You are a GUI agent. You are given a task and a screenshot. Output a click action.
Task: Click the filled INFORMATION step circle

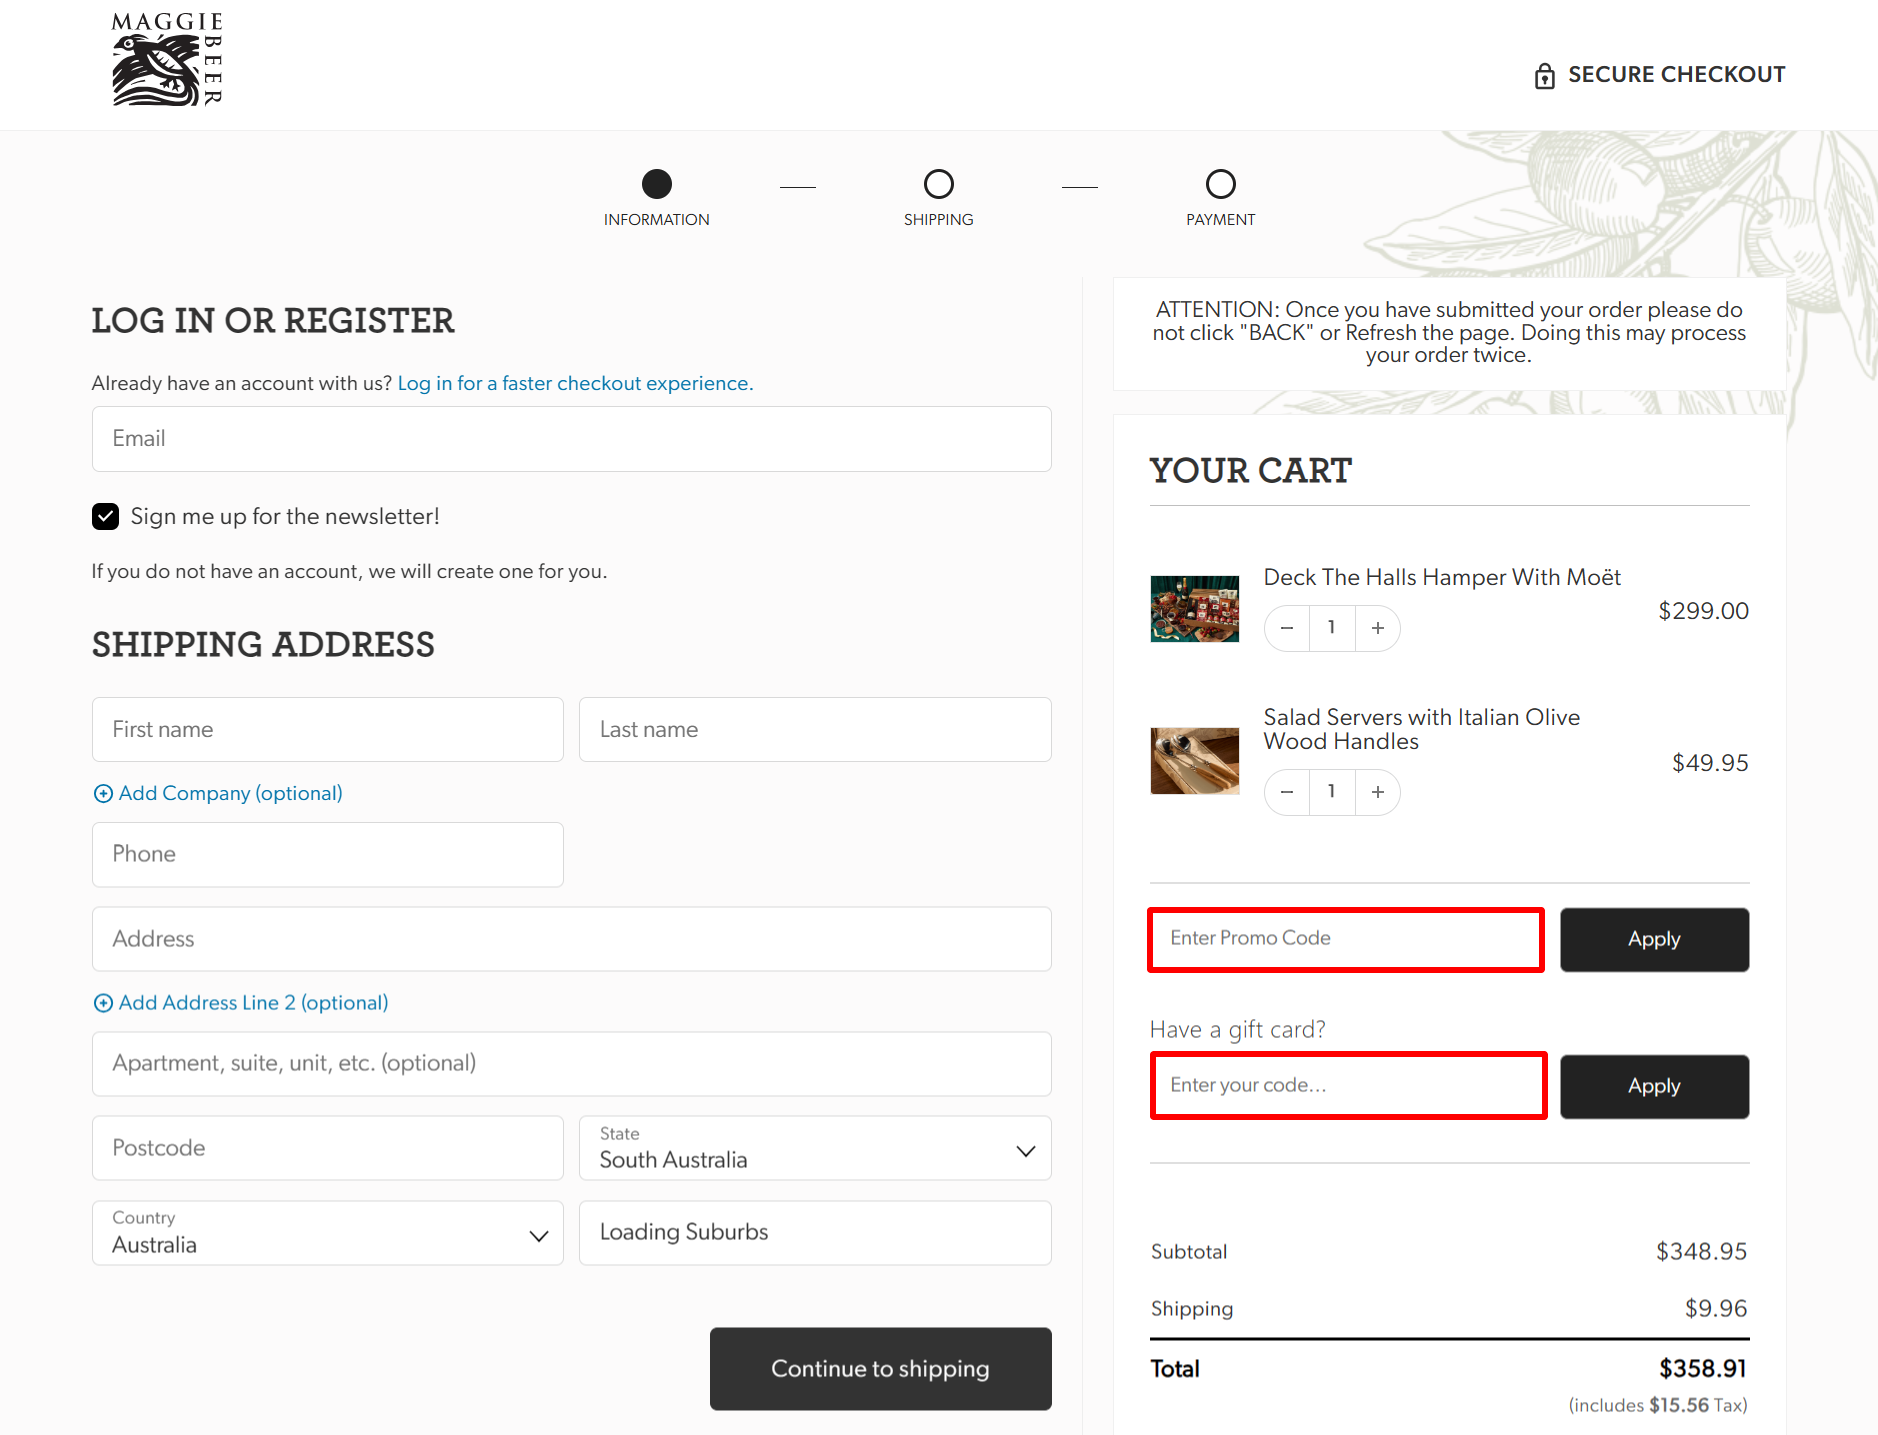[656, 184]
